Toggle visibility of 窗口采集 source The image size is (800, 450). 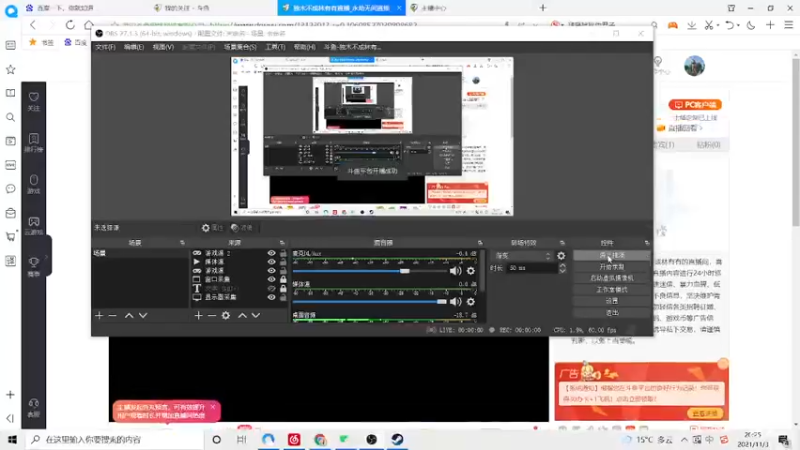click(x=271, y=280)
